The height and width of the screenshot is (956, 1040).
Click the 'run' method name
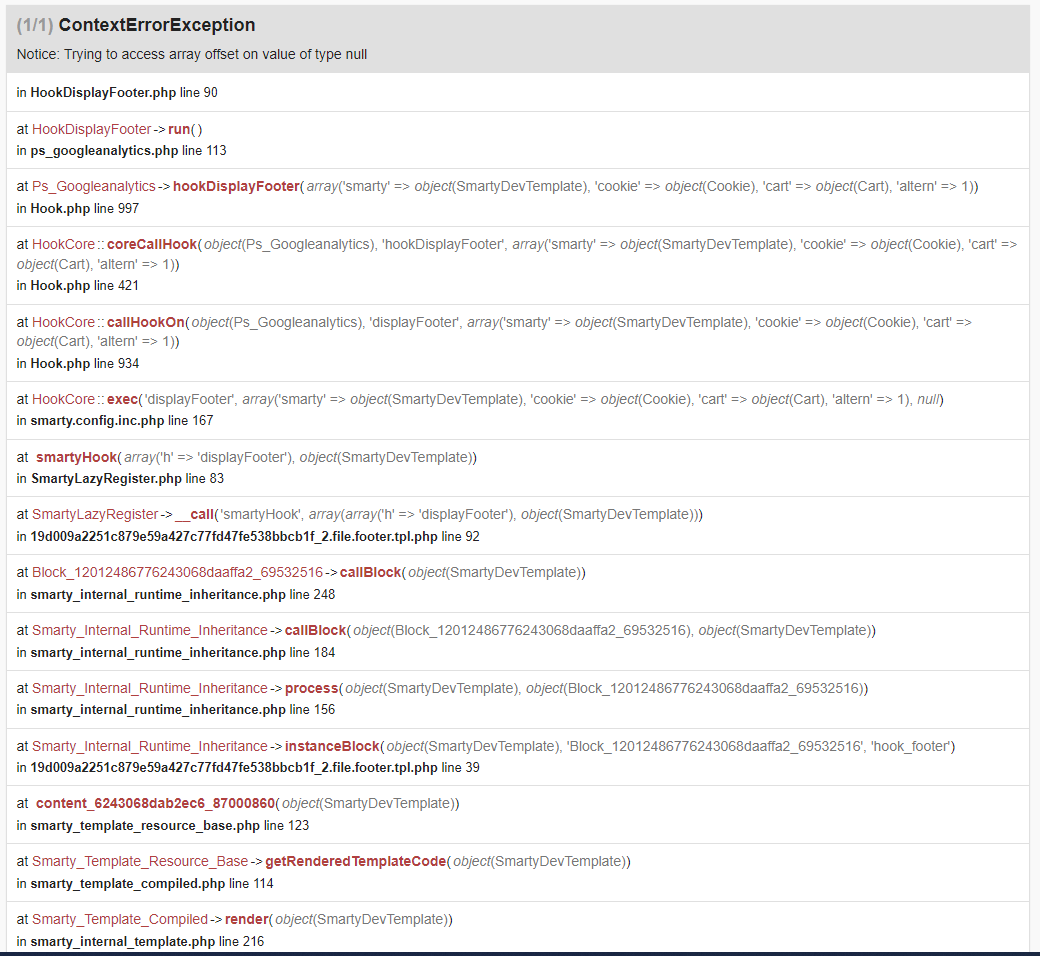(179, 129)
